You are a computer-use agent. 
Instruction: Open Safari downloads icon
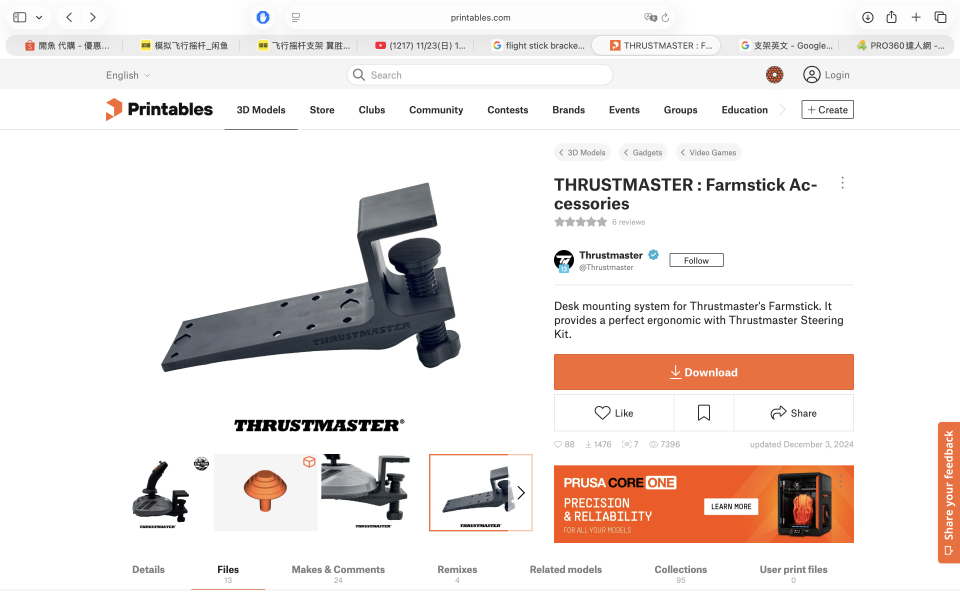(868, 17)
